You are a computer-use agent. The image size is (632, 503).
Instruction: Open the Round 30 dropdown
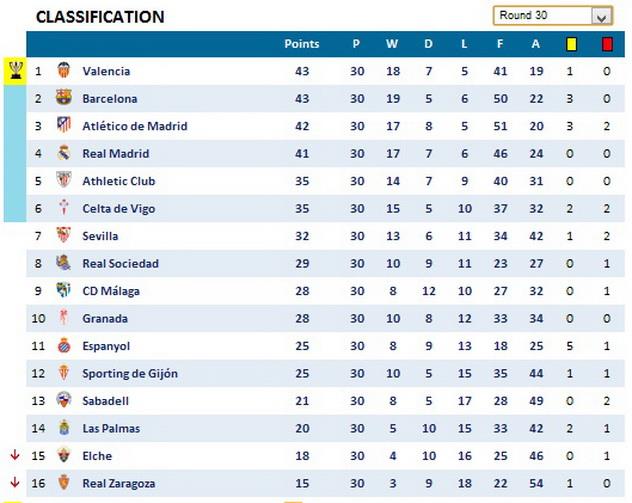(x=542, y=16)
